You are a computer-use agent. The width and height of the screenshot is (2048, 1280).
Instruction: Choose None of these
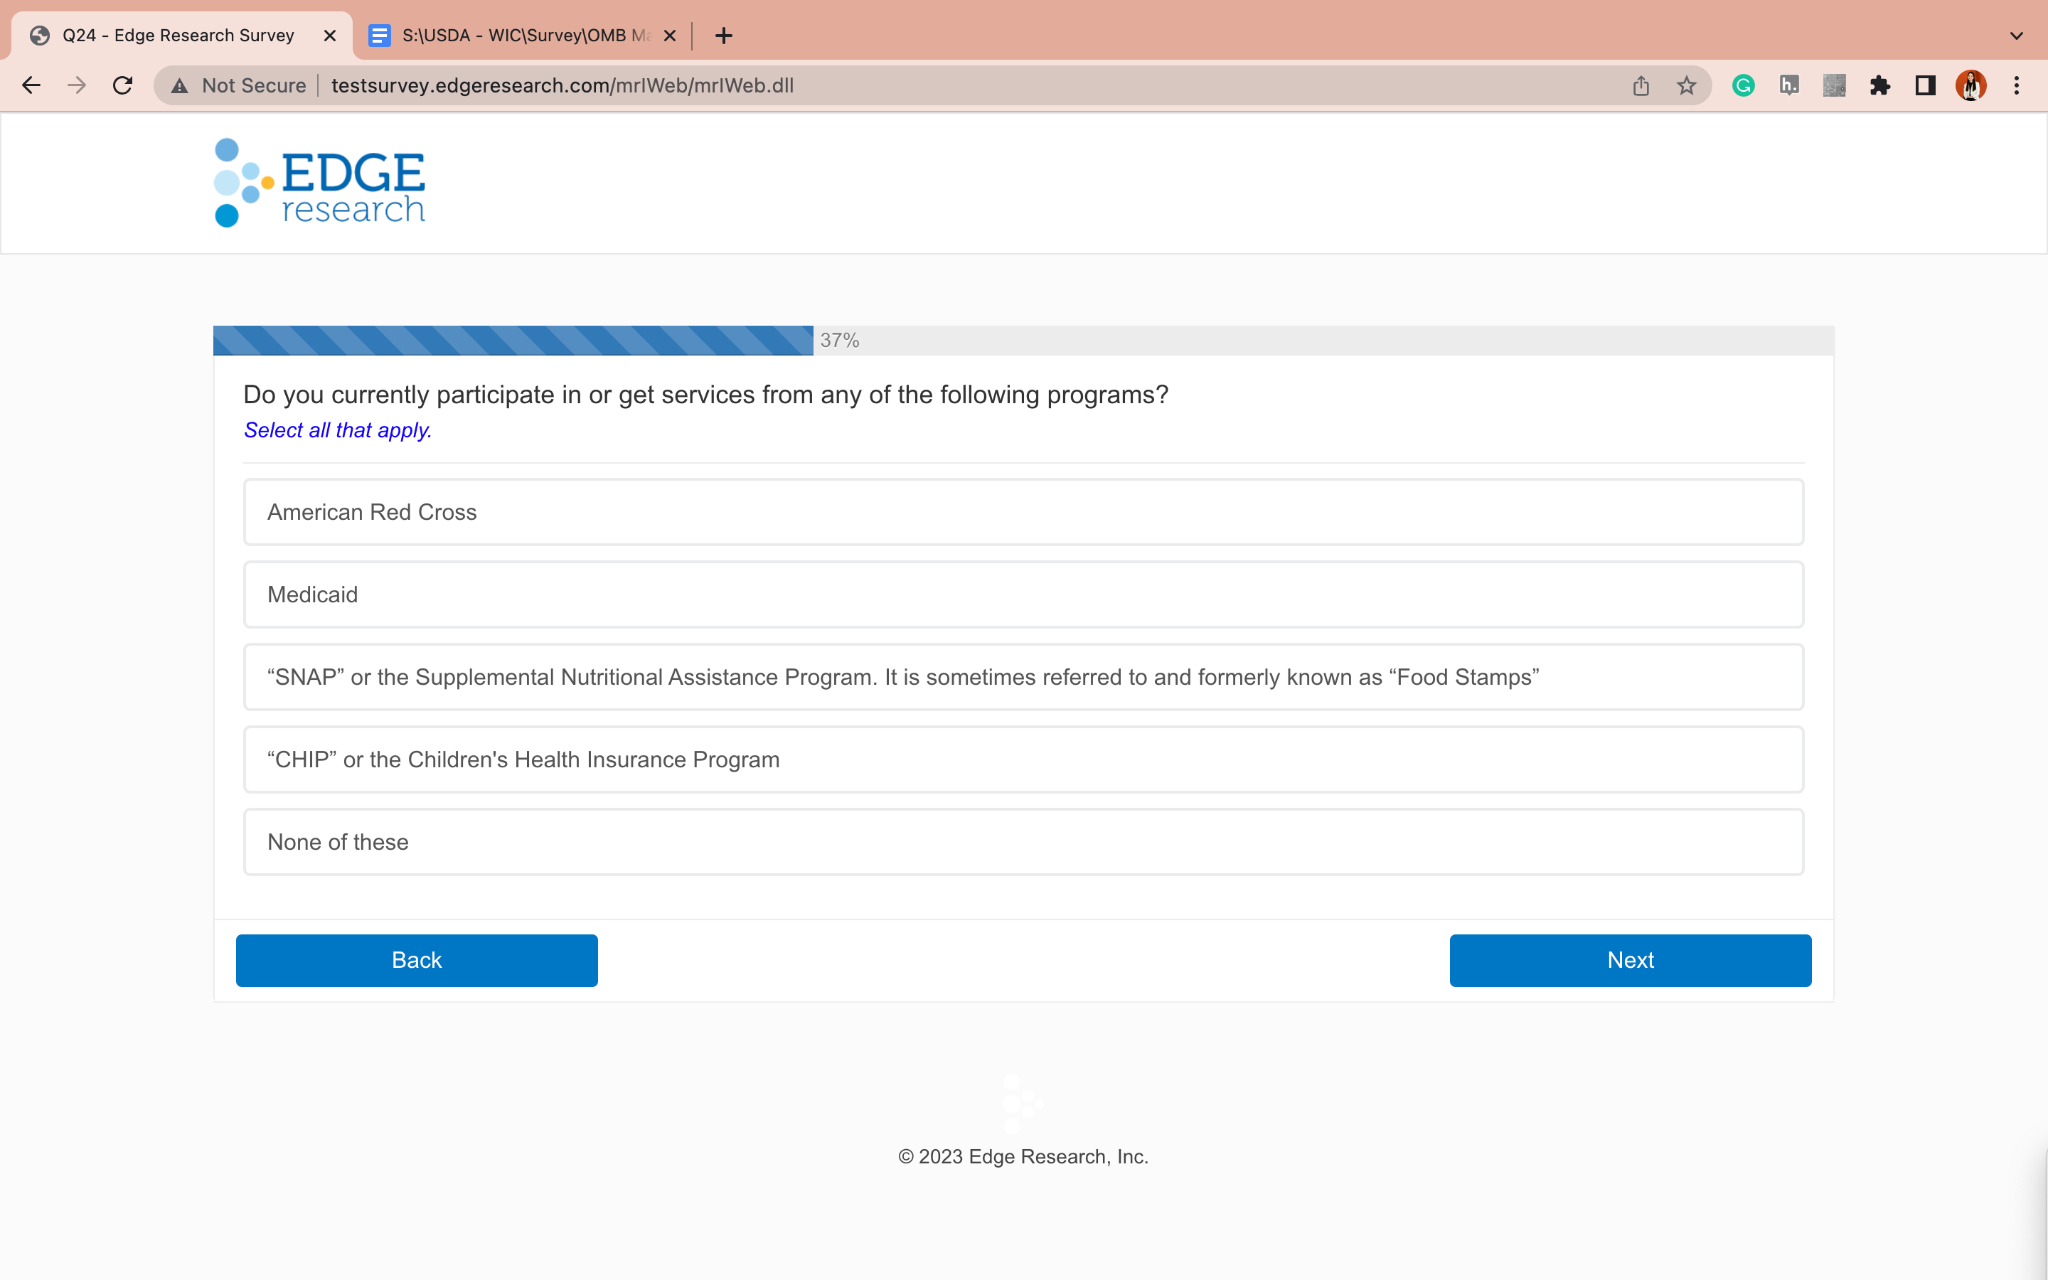point(1023,842)
